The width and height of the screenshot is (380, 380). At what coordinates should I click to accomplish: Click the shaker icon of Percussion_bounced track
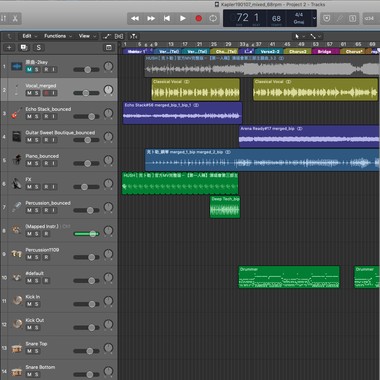tap(17, 207)
